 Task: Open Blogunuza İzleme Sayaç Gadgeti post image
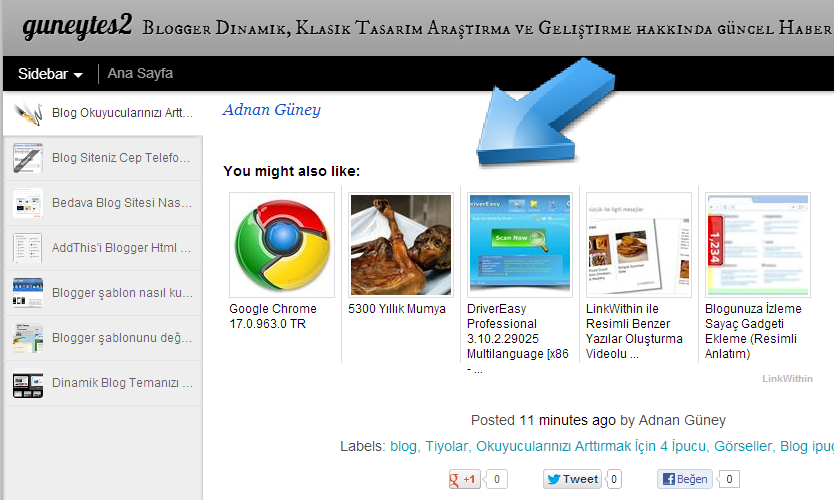(758, 245)
